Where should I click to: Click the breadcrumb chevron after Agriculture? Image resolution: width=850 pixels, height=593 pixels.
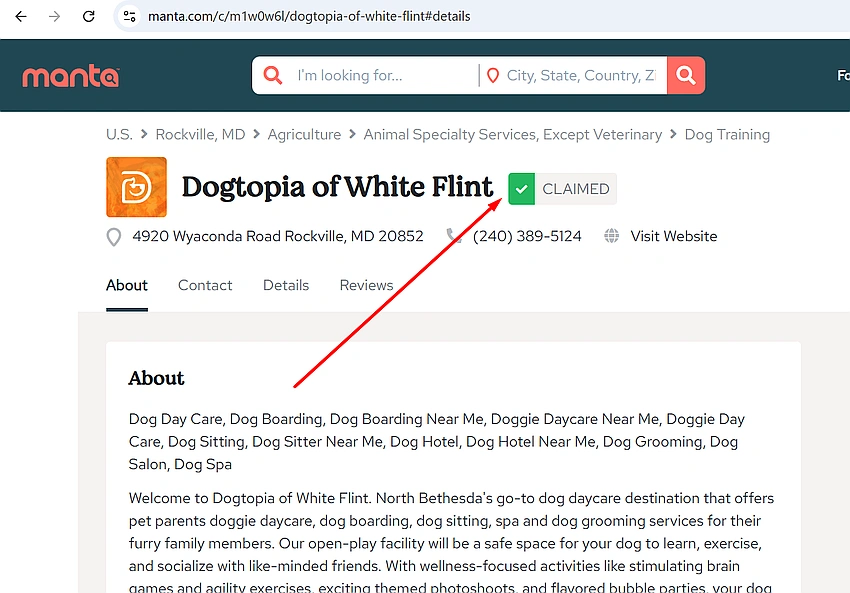point(352,134)
